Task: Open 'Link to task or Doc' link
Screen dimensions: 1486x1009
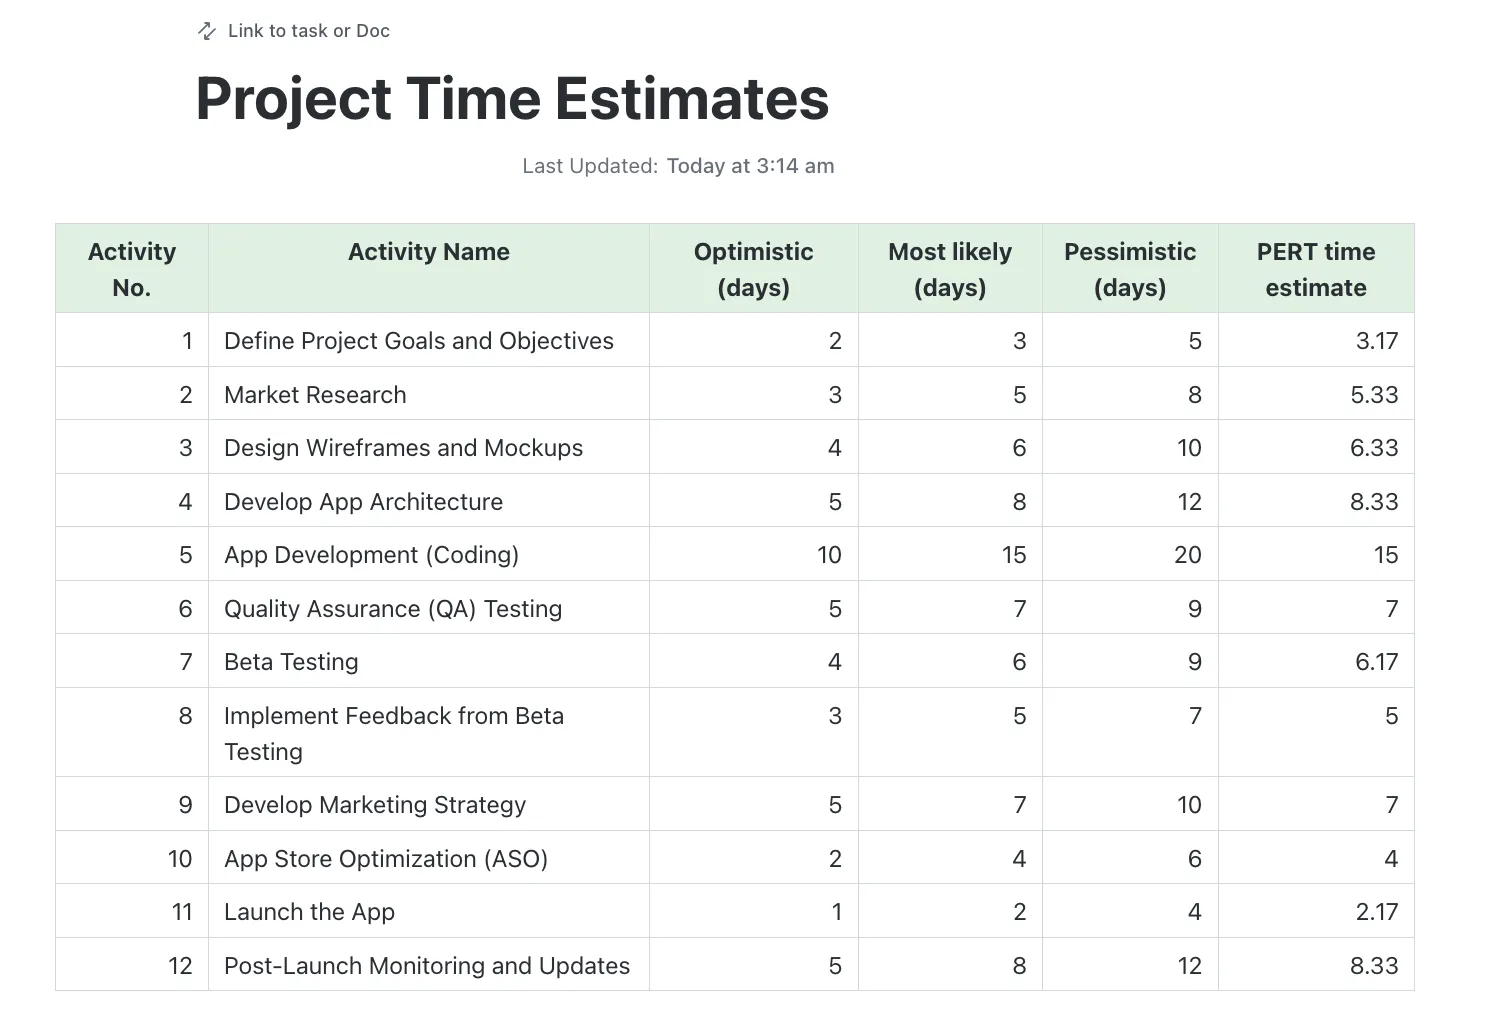Action: (x=308, y=31)
